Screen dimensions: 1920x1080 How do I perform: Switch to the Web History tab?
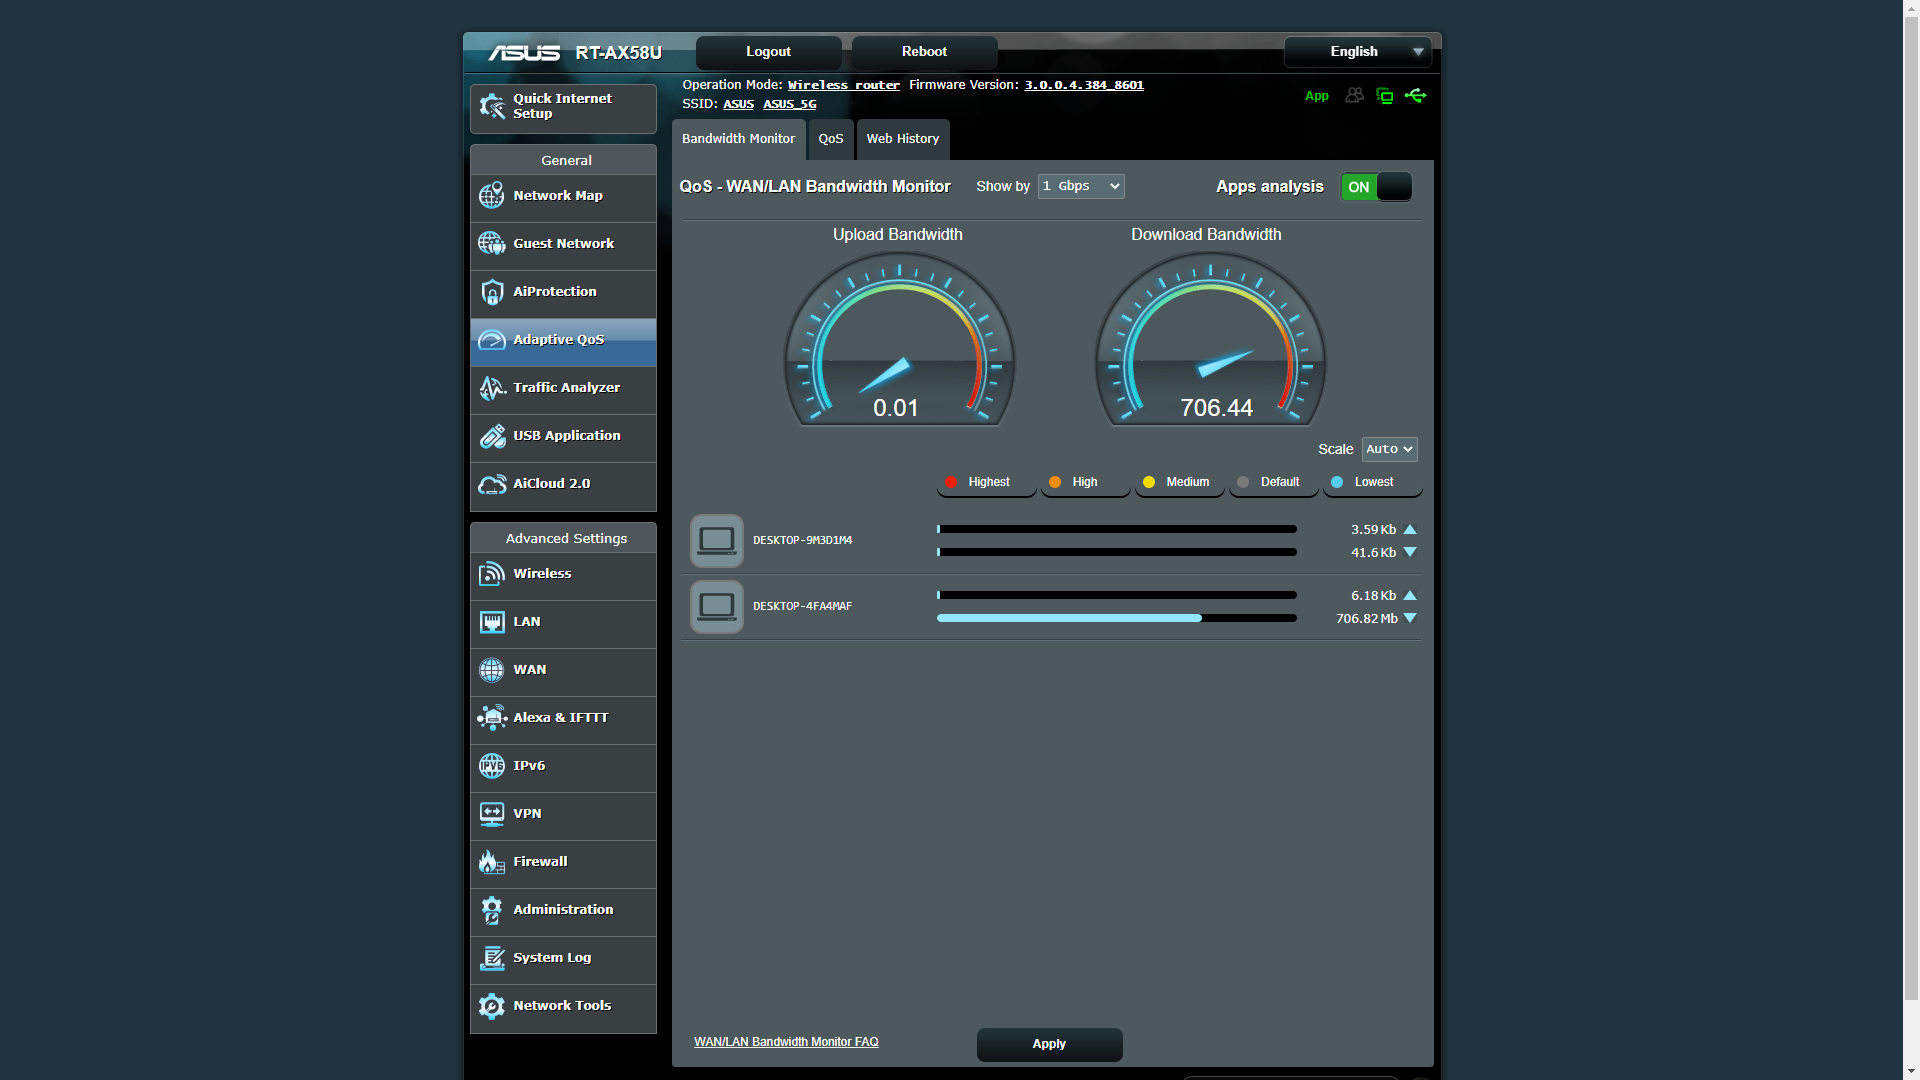[x=902, y=139]
